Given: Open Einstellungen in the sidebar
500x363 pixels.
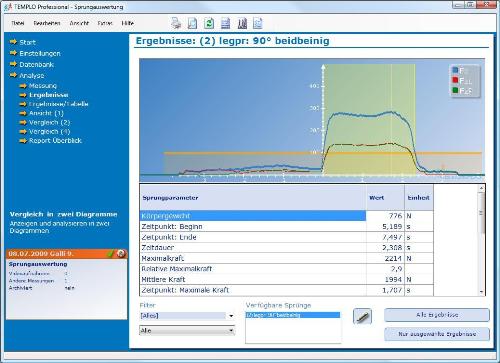Looking at the screenshot, I should (40, 53).
